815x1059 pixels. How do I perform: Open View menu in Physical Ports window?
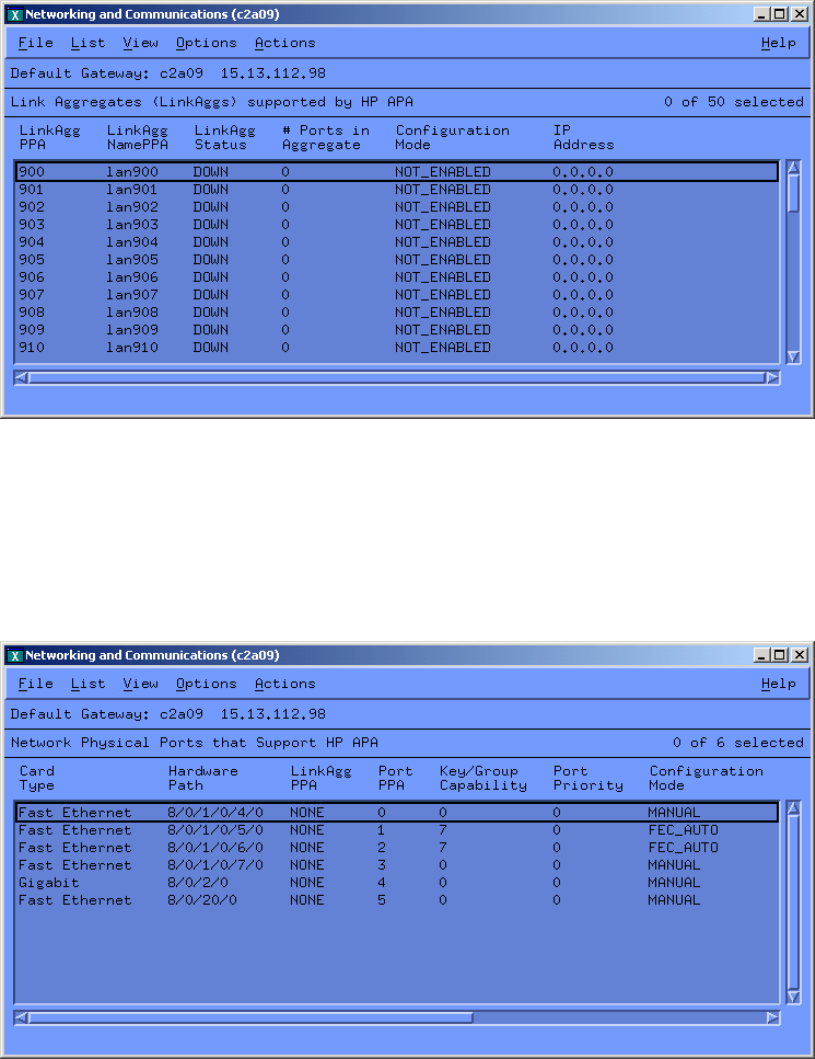[x=140, y=683]
